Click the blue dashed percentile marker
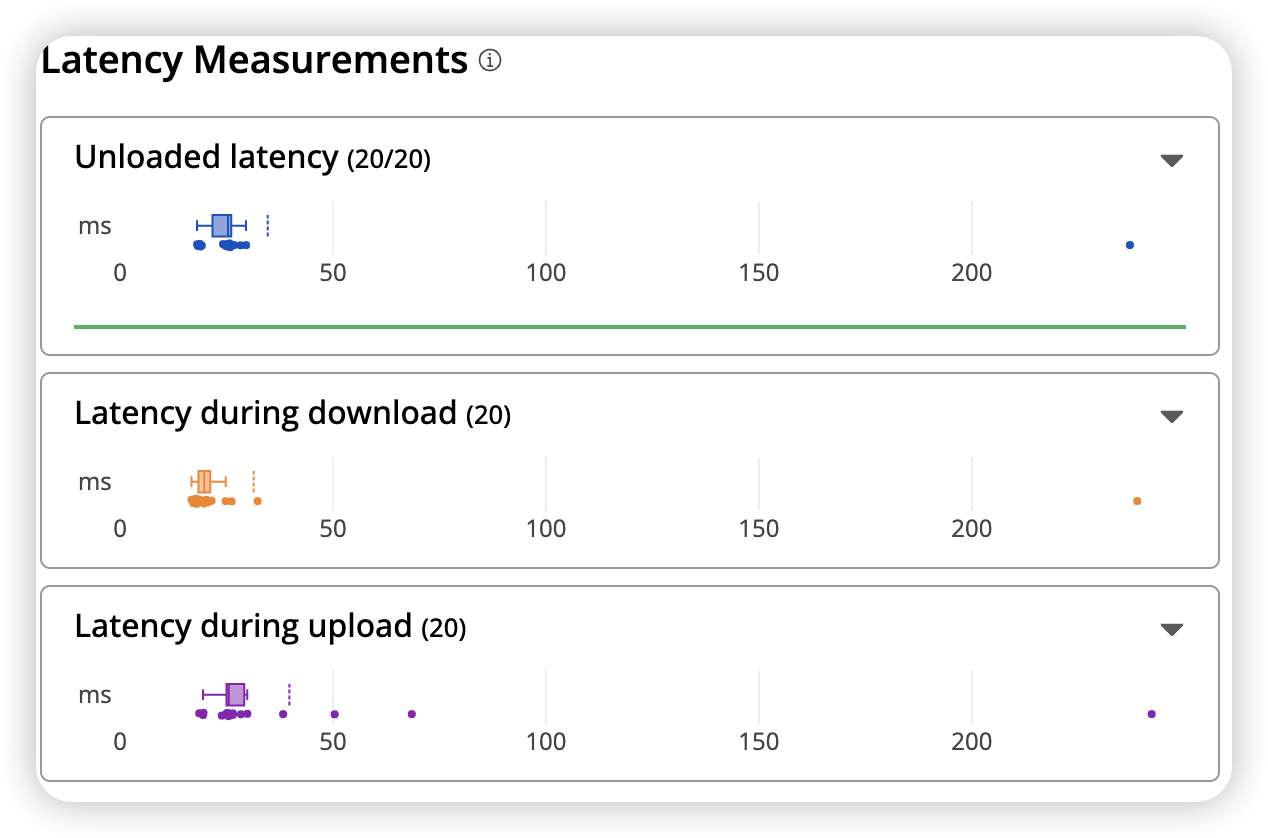The width and height of the screenshot is (1268, 838). point(268,227)
